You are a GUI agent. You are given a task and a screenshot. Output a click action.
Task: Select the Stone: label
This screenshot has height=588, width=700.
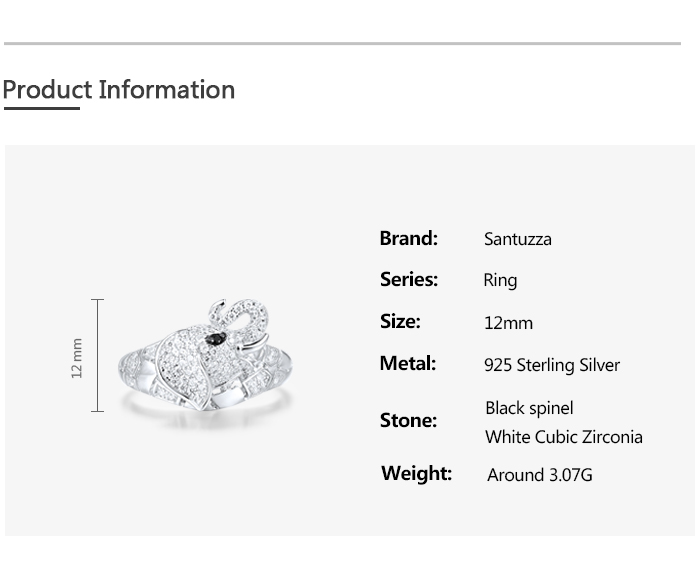408,420
